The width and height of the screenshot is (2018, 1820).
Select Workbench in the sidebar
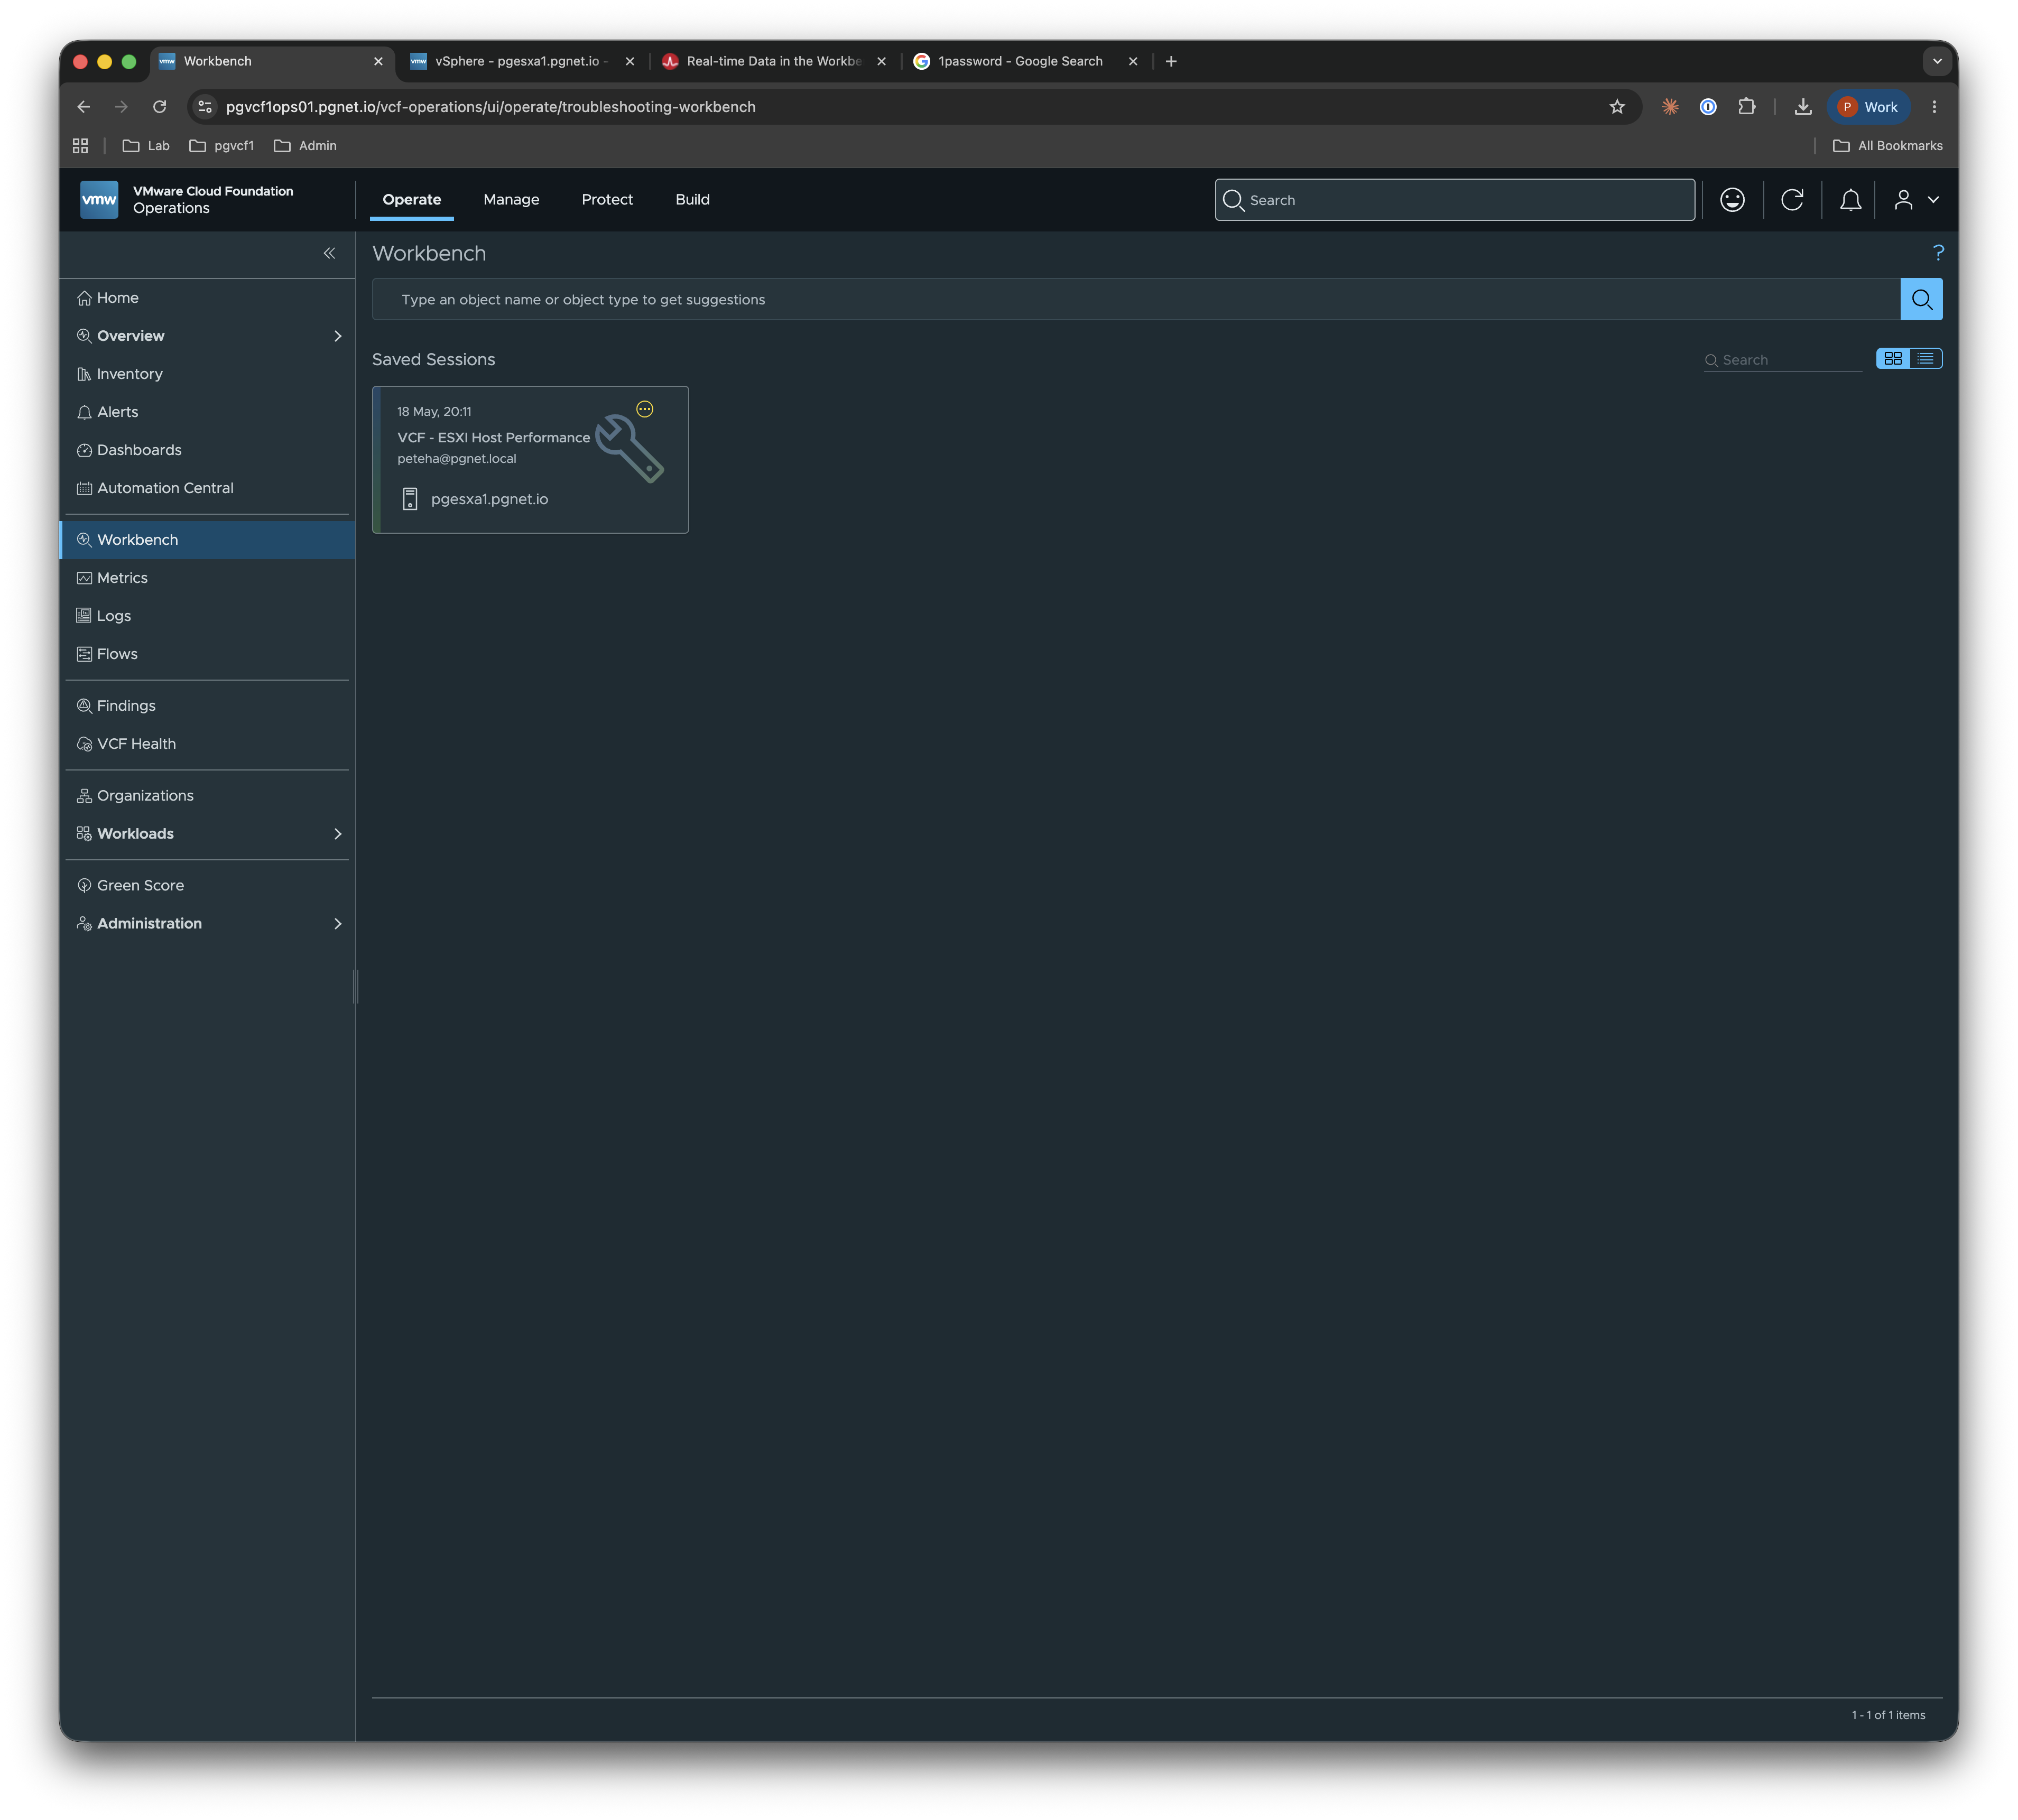208,540
